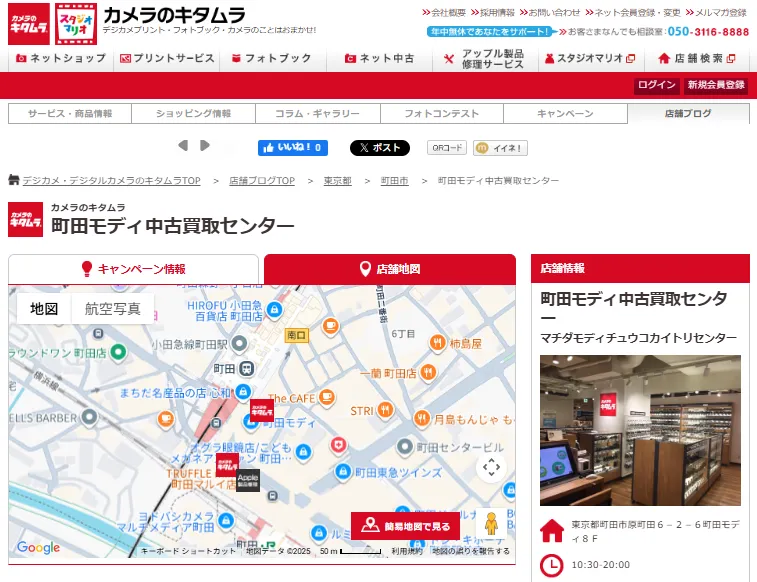This screenshot has height=582, width=757.
Task: Select the 店舗ブログ tab
Action: click(x=688, y=113)
